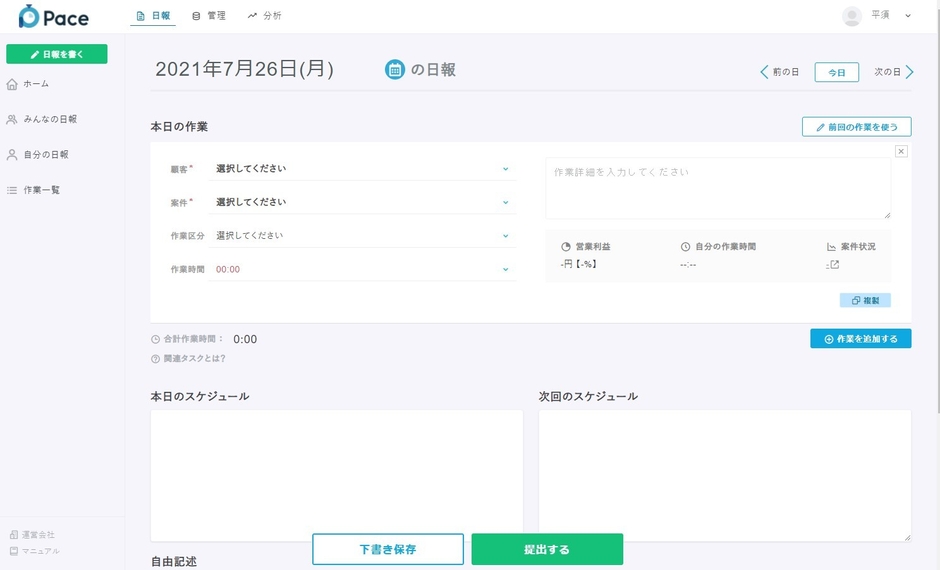
Task: Expand the 平須 user menu chevron
Action: [x=908, y=16]
